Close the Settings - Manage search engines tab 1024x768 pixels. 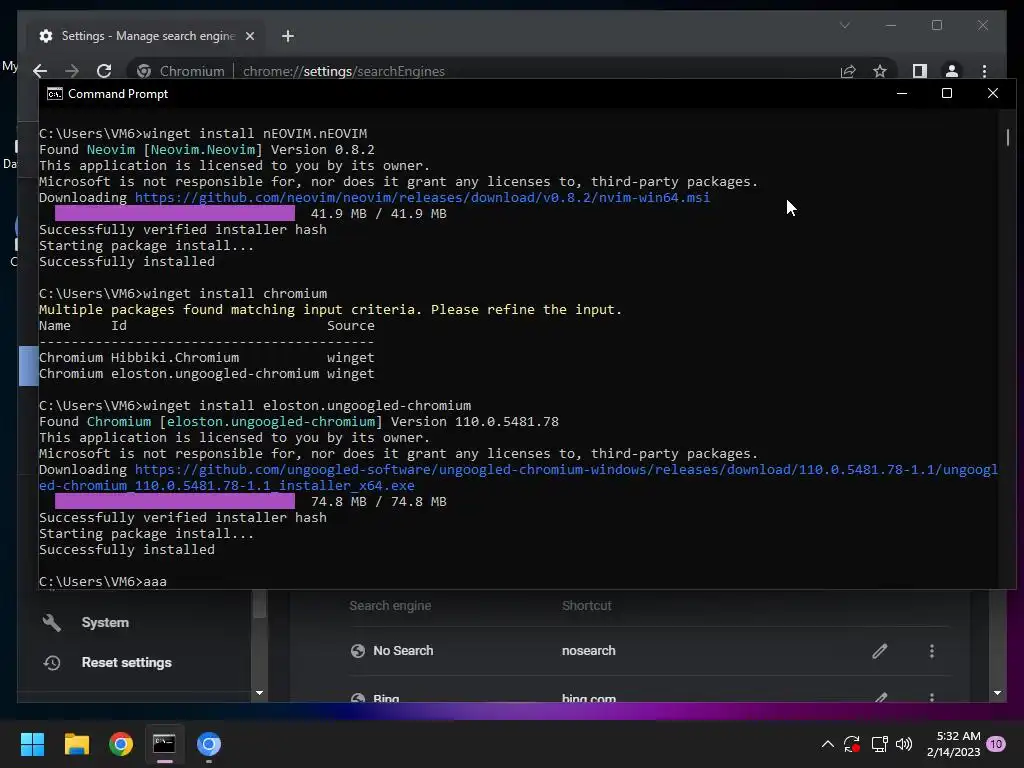coord(249,36)
